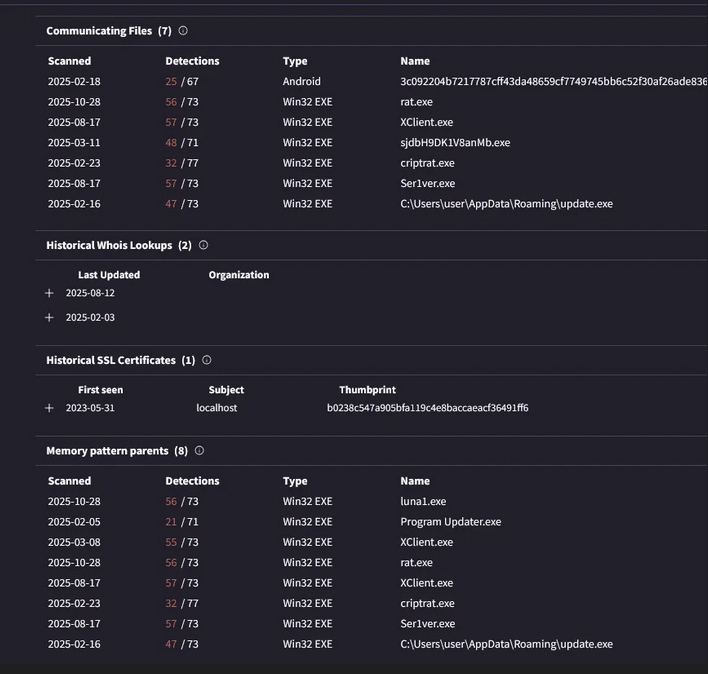Click the 21 / 71 detections value
This screenshot has width=708, height=674.
pos(182,522)
